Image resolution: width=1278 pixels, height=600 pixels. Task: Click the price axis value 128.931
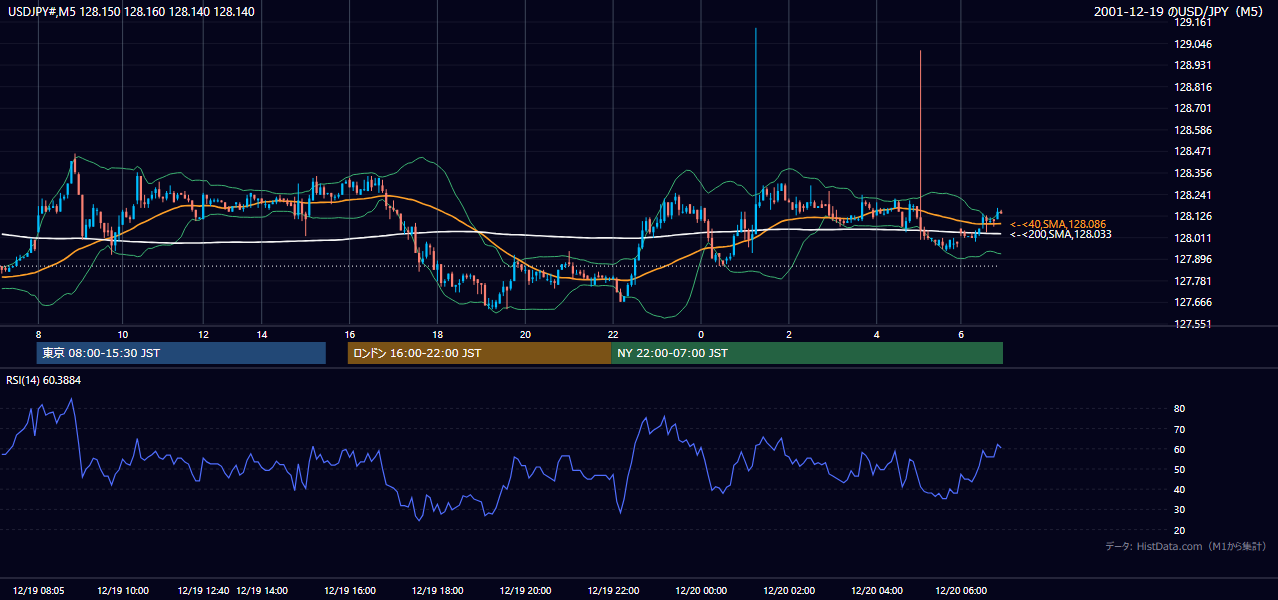point(1192,65)
